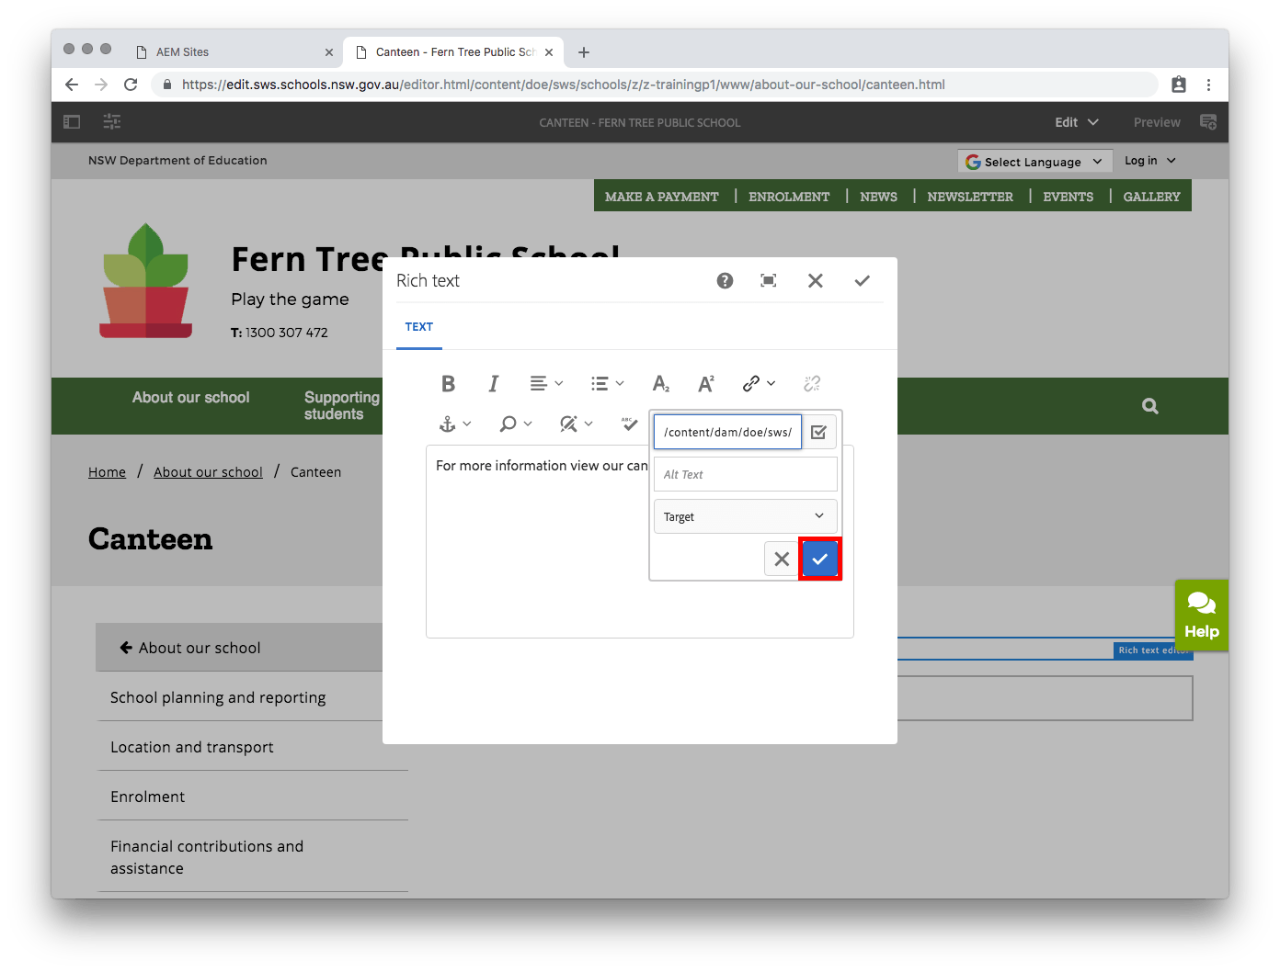
Task: Open the green Help chat widget
Action: pyautogui.click(x=1201, y=615)
